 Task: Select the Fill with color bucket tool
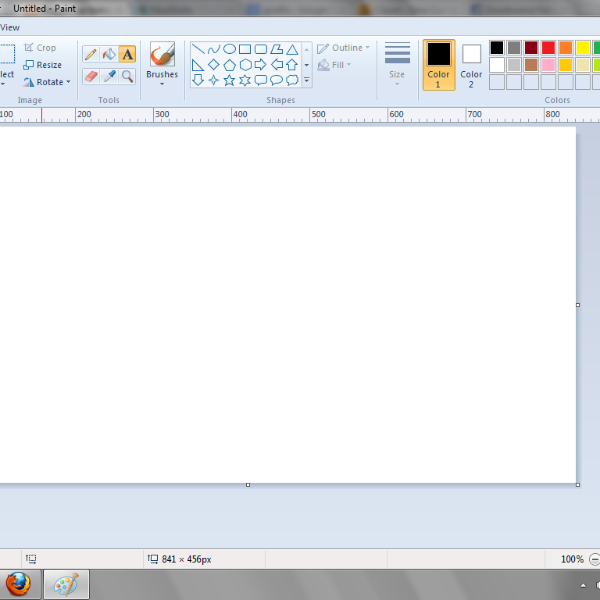click(109, 54)
